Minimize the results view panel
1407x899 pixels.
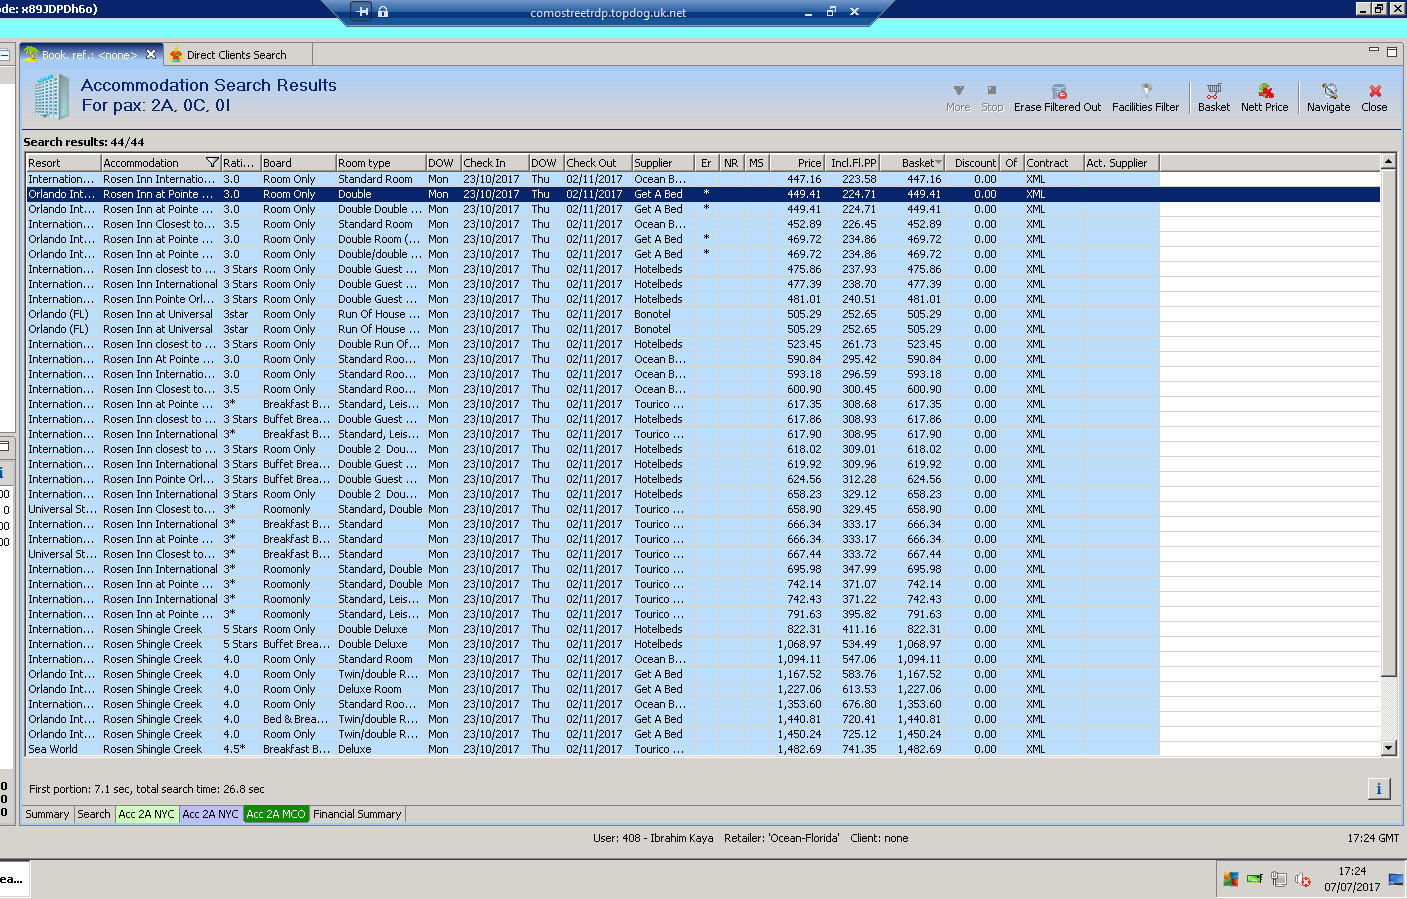(1374, 49)
